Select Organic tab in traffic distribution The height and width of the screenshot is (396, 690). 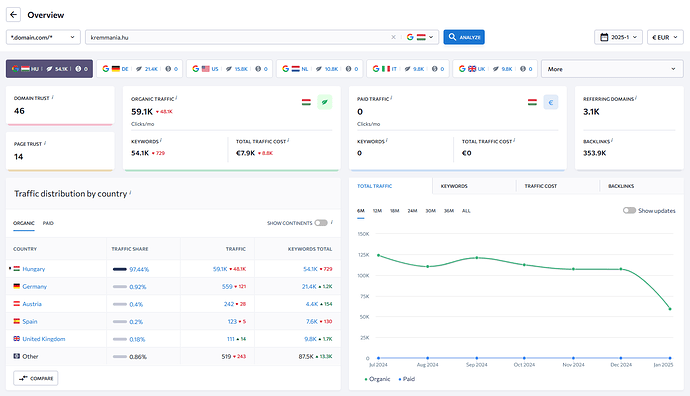click(x=24, y=223)
